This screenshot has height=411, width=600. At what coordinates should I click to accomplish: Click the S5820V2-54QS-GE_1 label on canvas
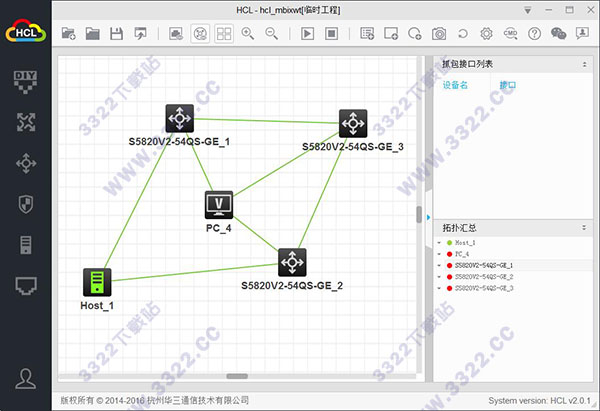179,142
